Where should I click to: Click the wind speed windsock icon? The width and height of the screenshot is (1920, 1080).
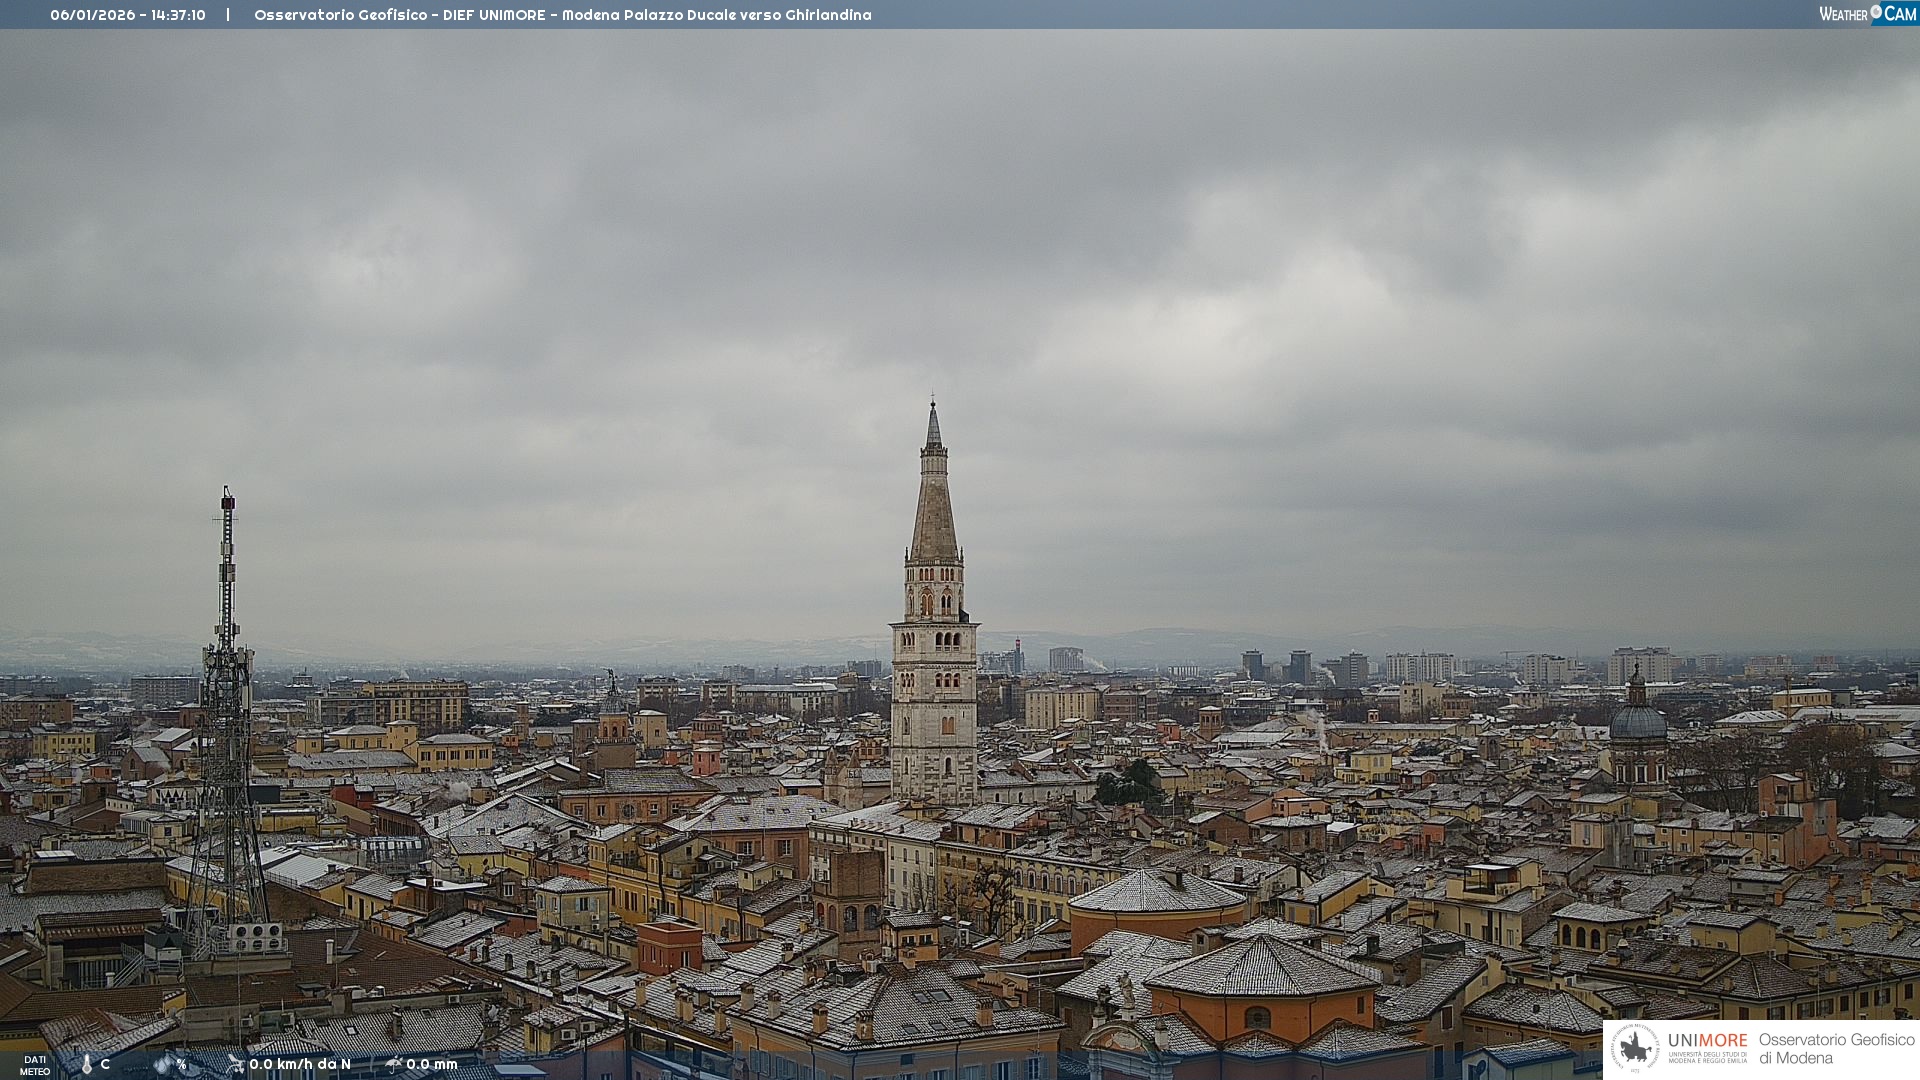(x=235, y=1064)
